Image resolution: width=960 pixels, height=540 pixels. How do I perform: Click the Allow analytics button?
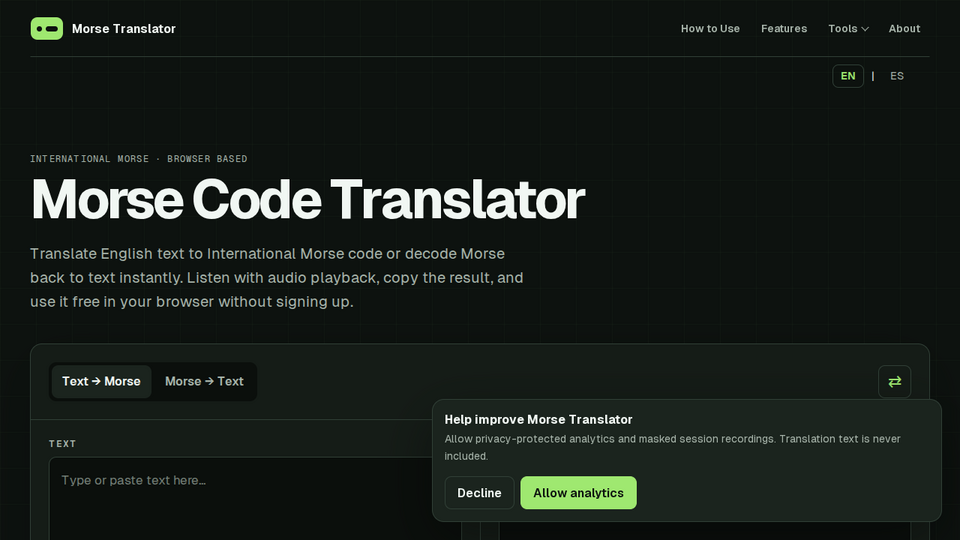coord(579,493)
